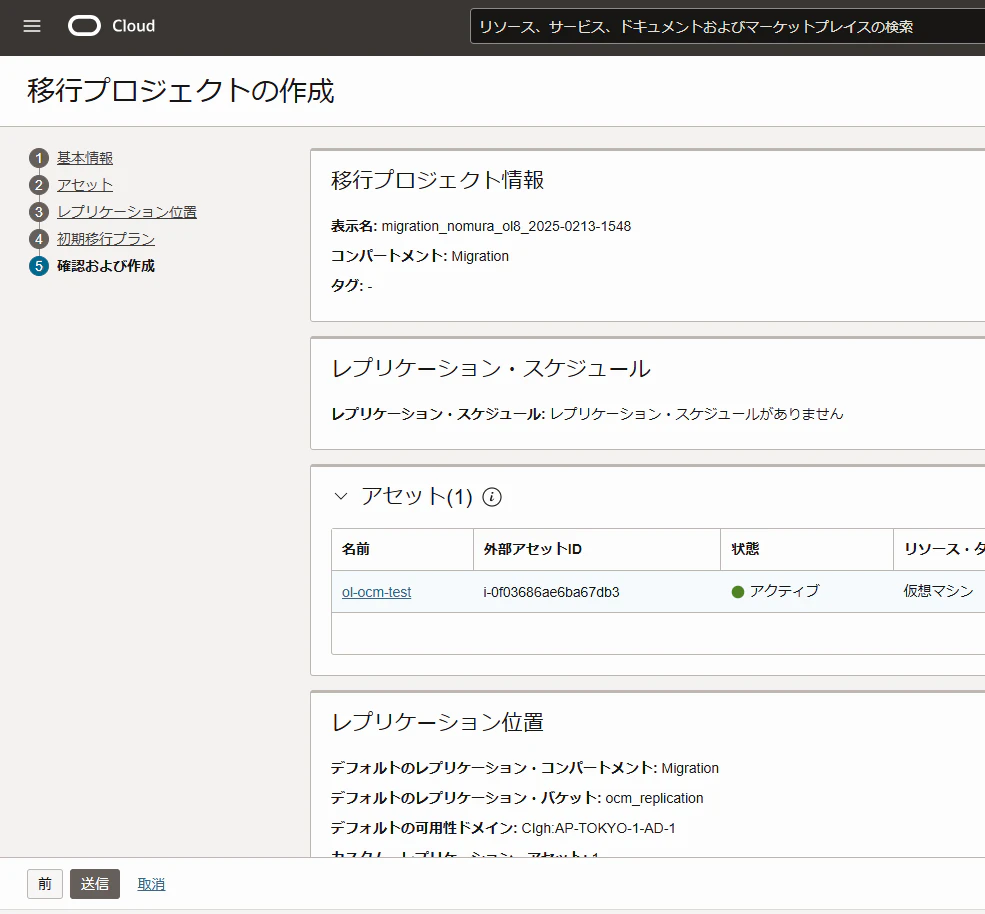The image size is (985, 914).
Task: Click the step 4 number circle
Action: coord(39,239)
